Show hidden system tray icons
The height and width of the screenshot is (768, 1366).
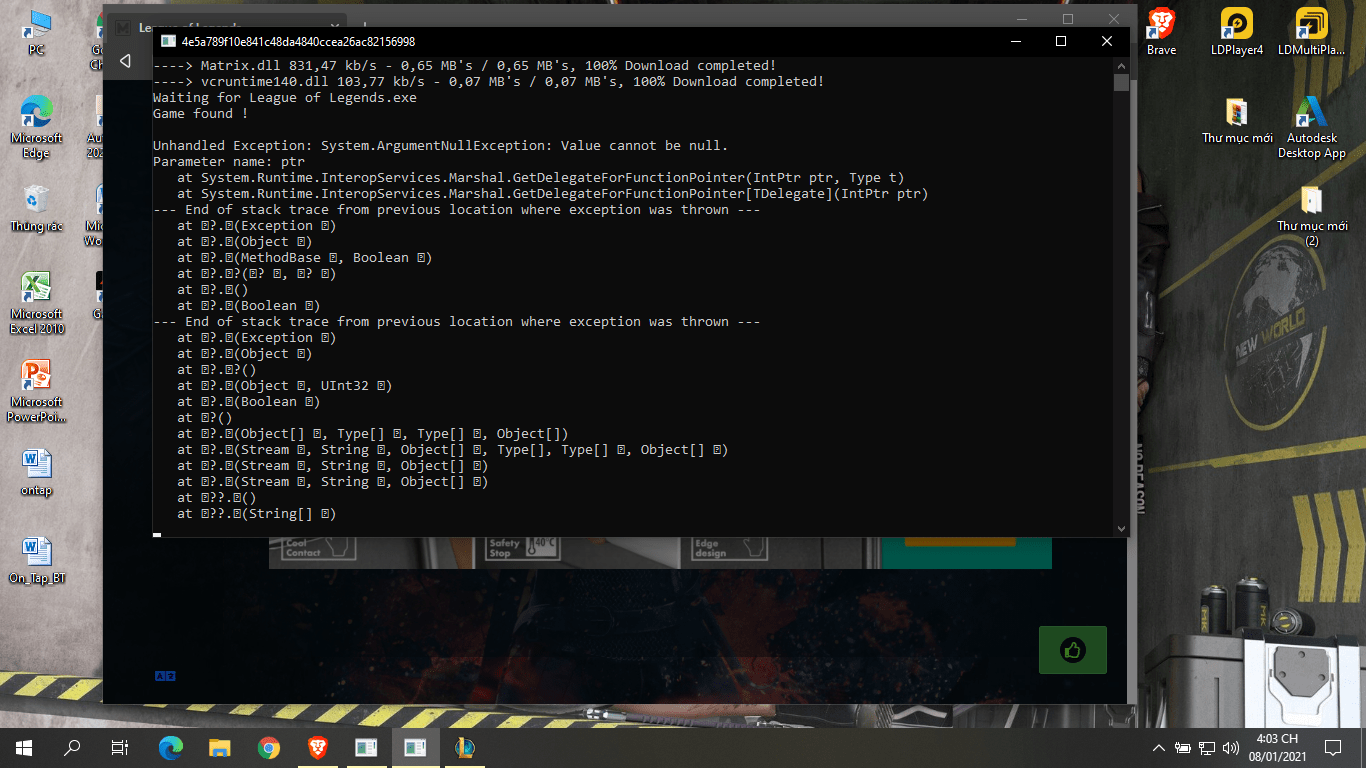pos(1158,747)
